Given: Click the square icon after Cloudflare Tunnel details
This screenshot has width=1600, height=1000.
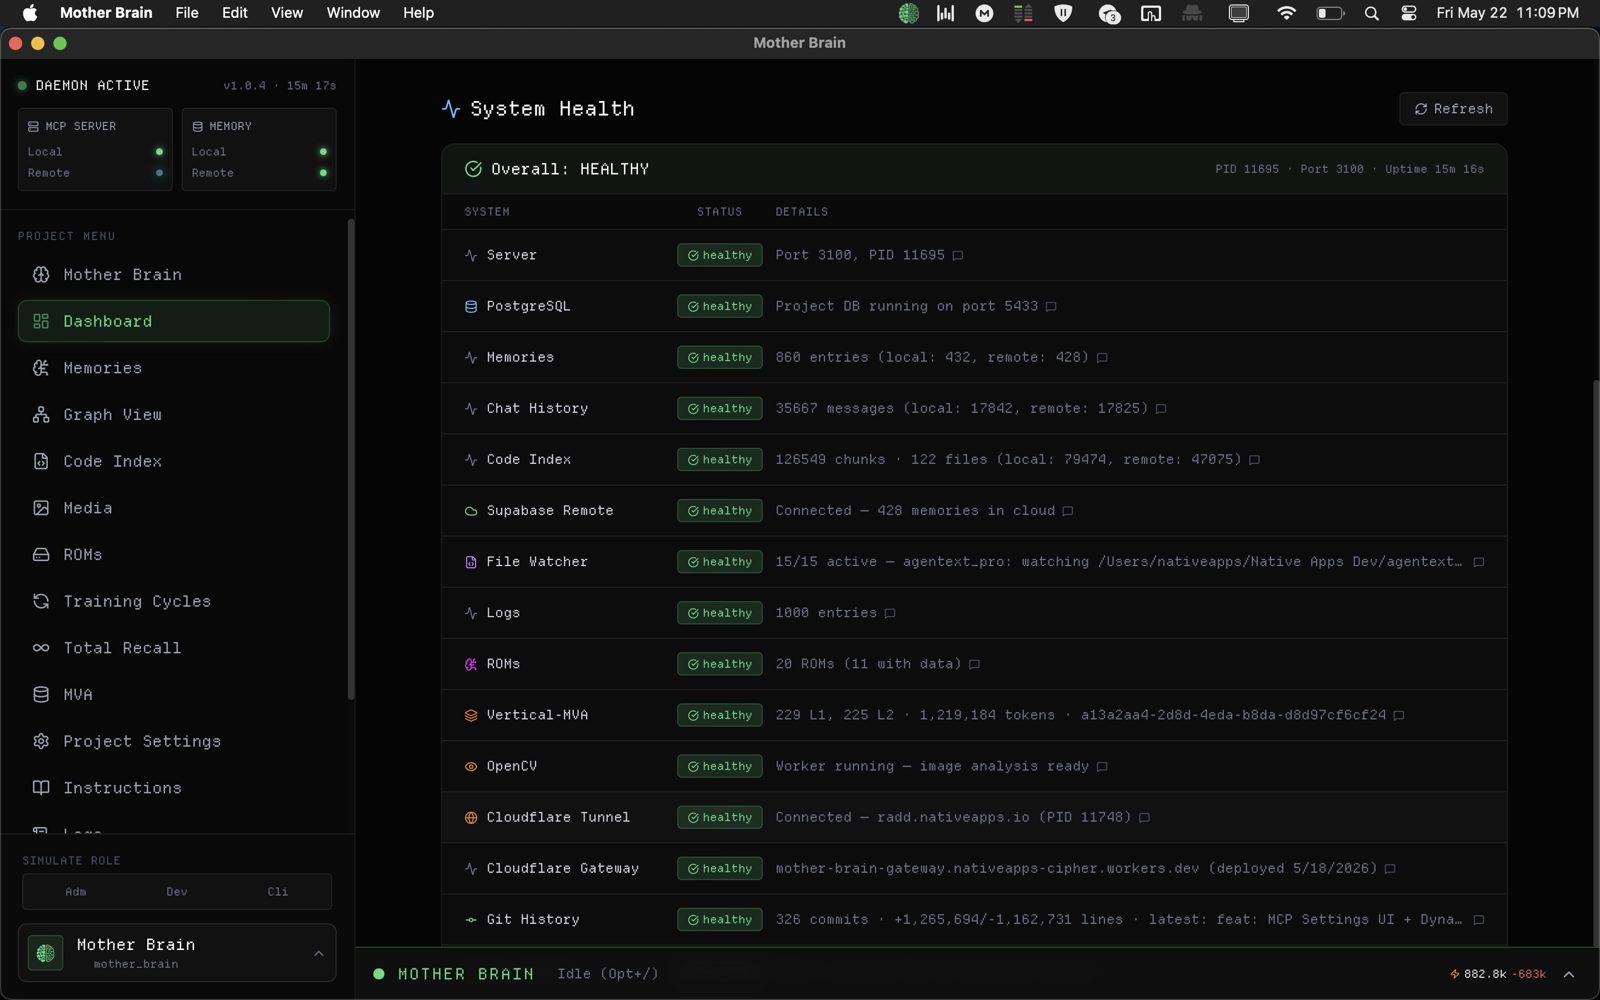Looking at the screenshot, I should [x=1145, y=817].
